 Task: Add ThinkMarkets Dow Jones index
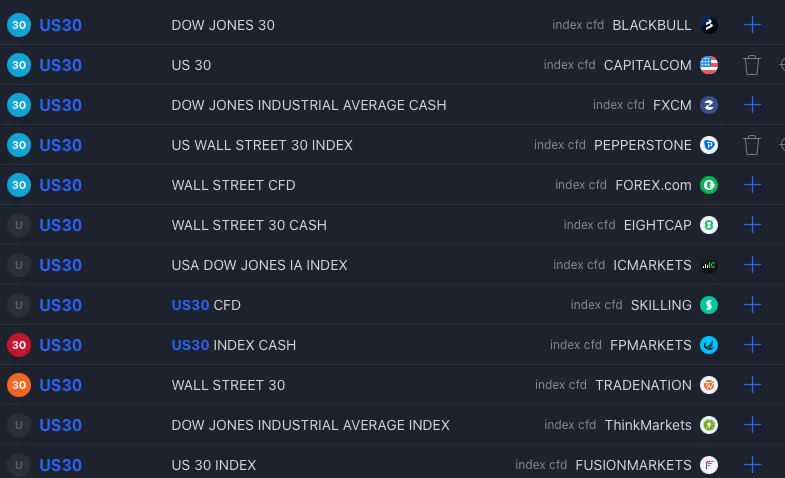pyautogui.click(x=753, y=425)
